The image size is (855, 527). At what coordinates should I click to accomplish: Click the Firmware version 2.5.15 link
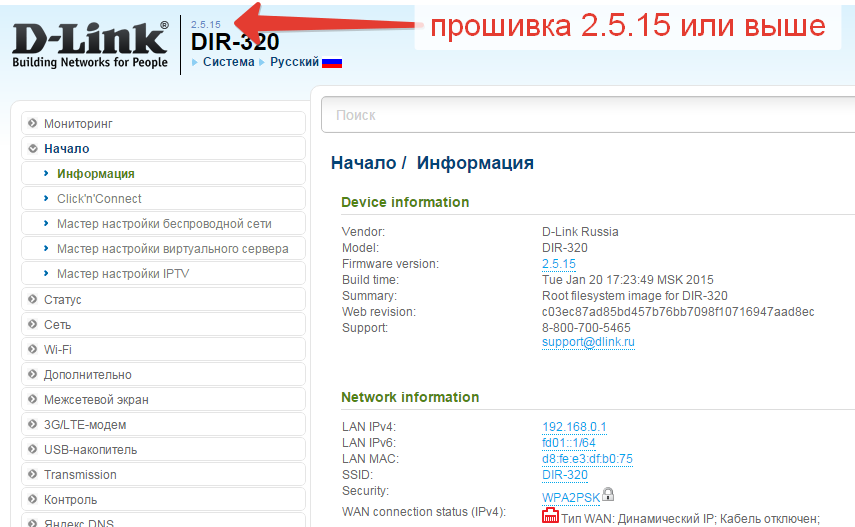pyautogui.click(x=558, y=264)
